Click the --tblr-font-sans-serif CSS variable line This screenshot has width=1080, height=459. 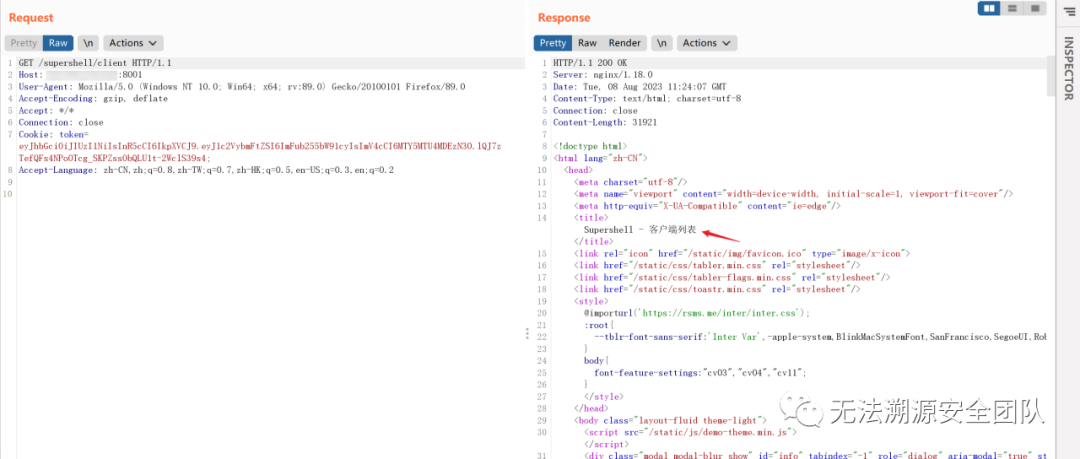[820, 337]
